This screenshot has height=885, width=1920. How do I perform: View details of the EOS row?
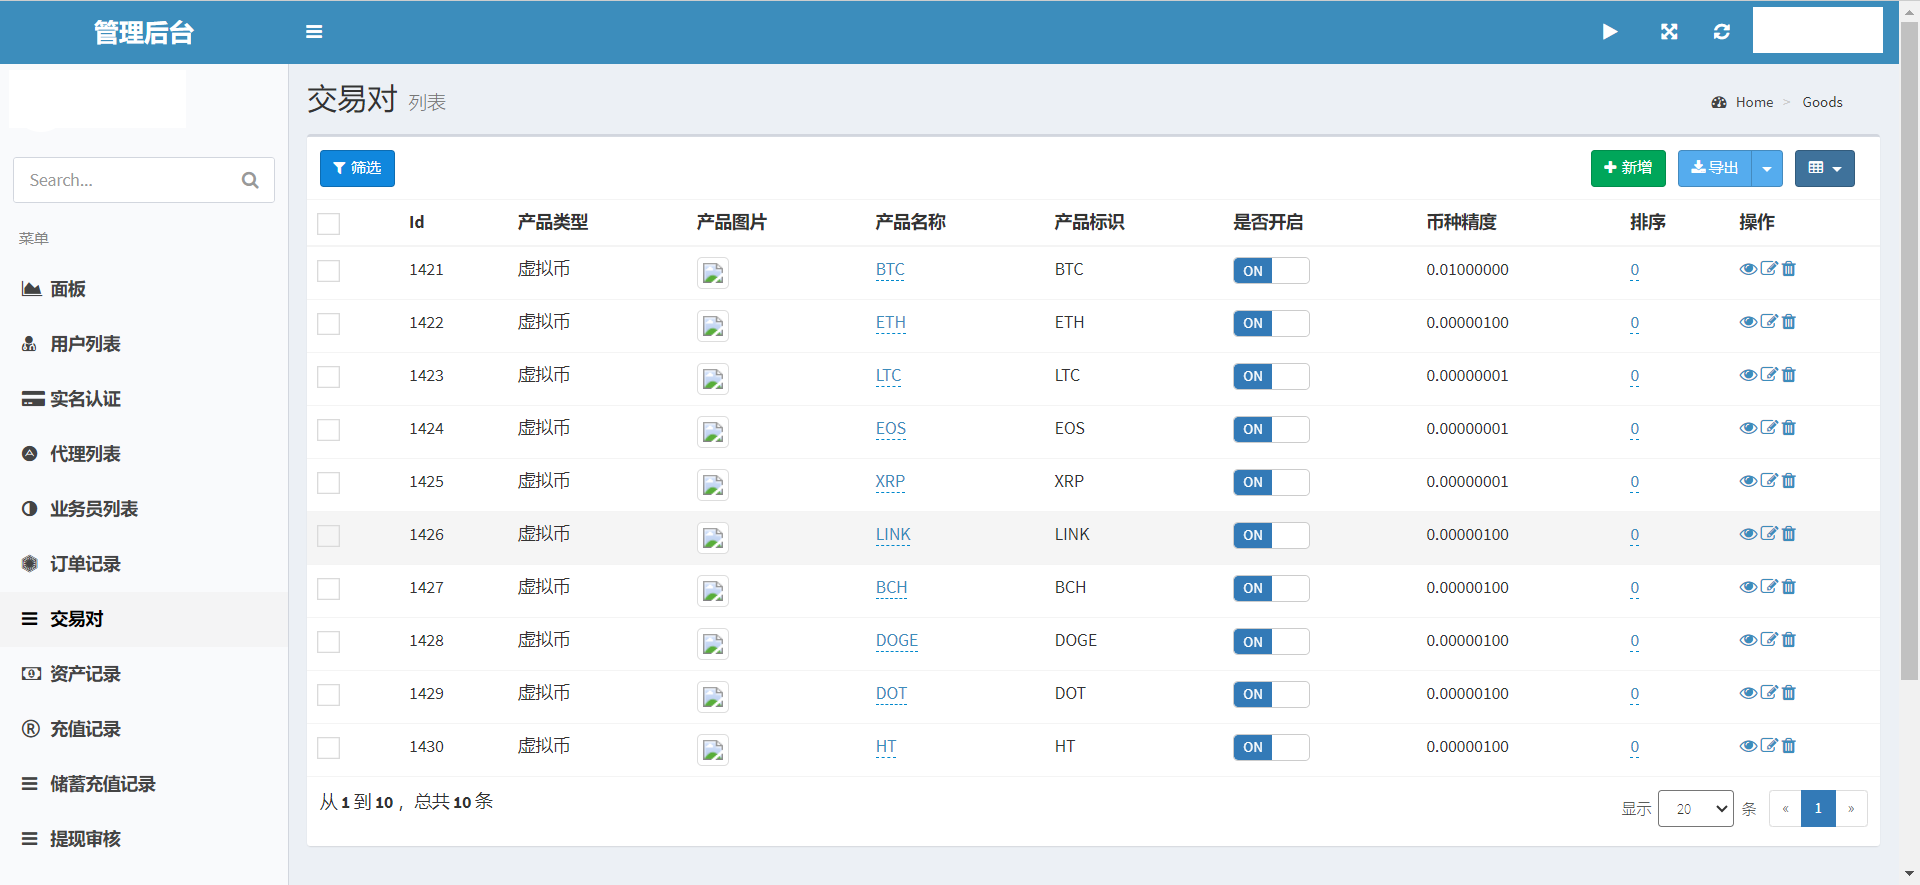(1748, 428)
